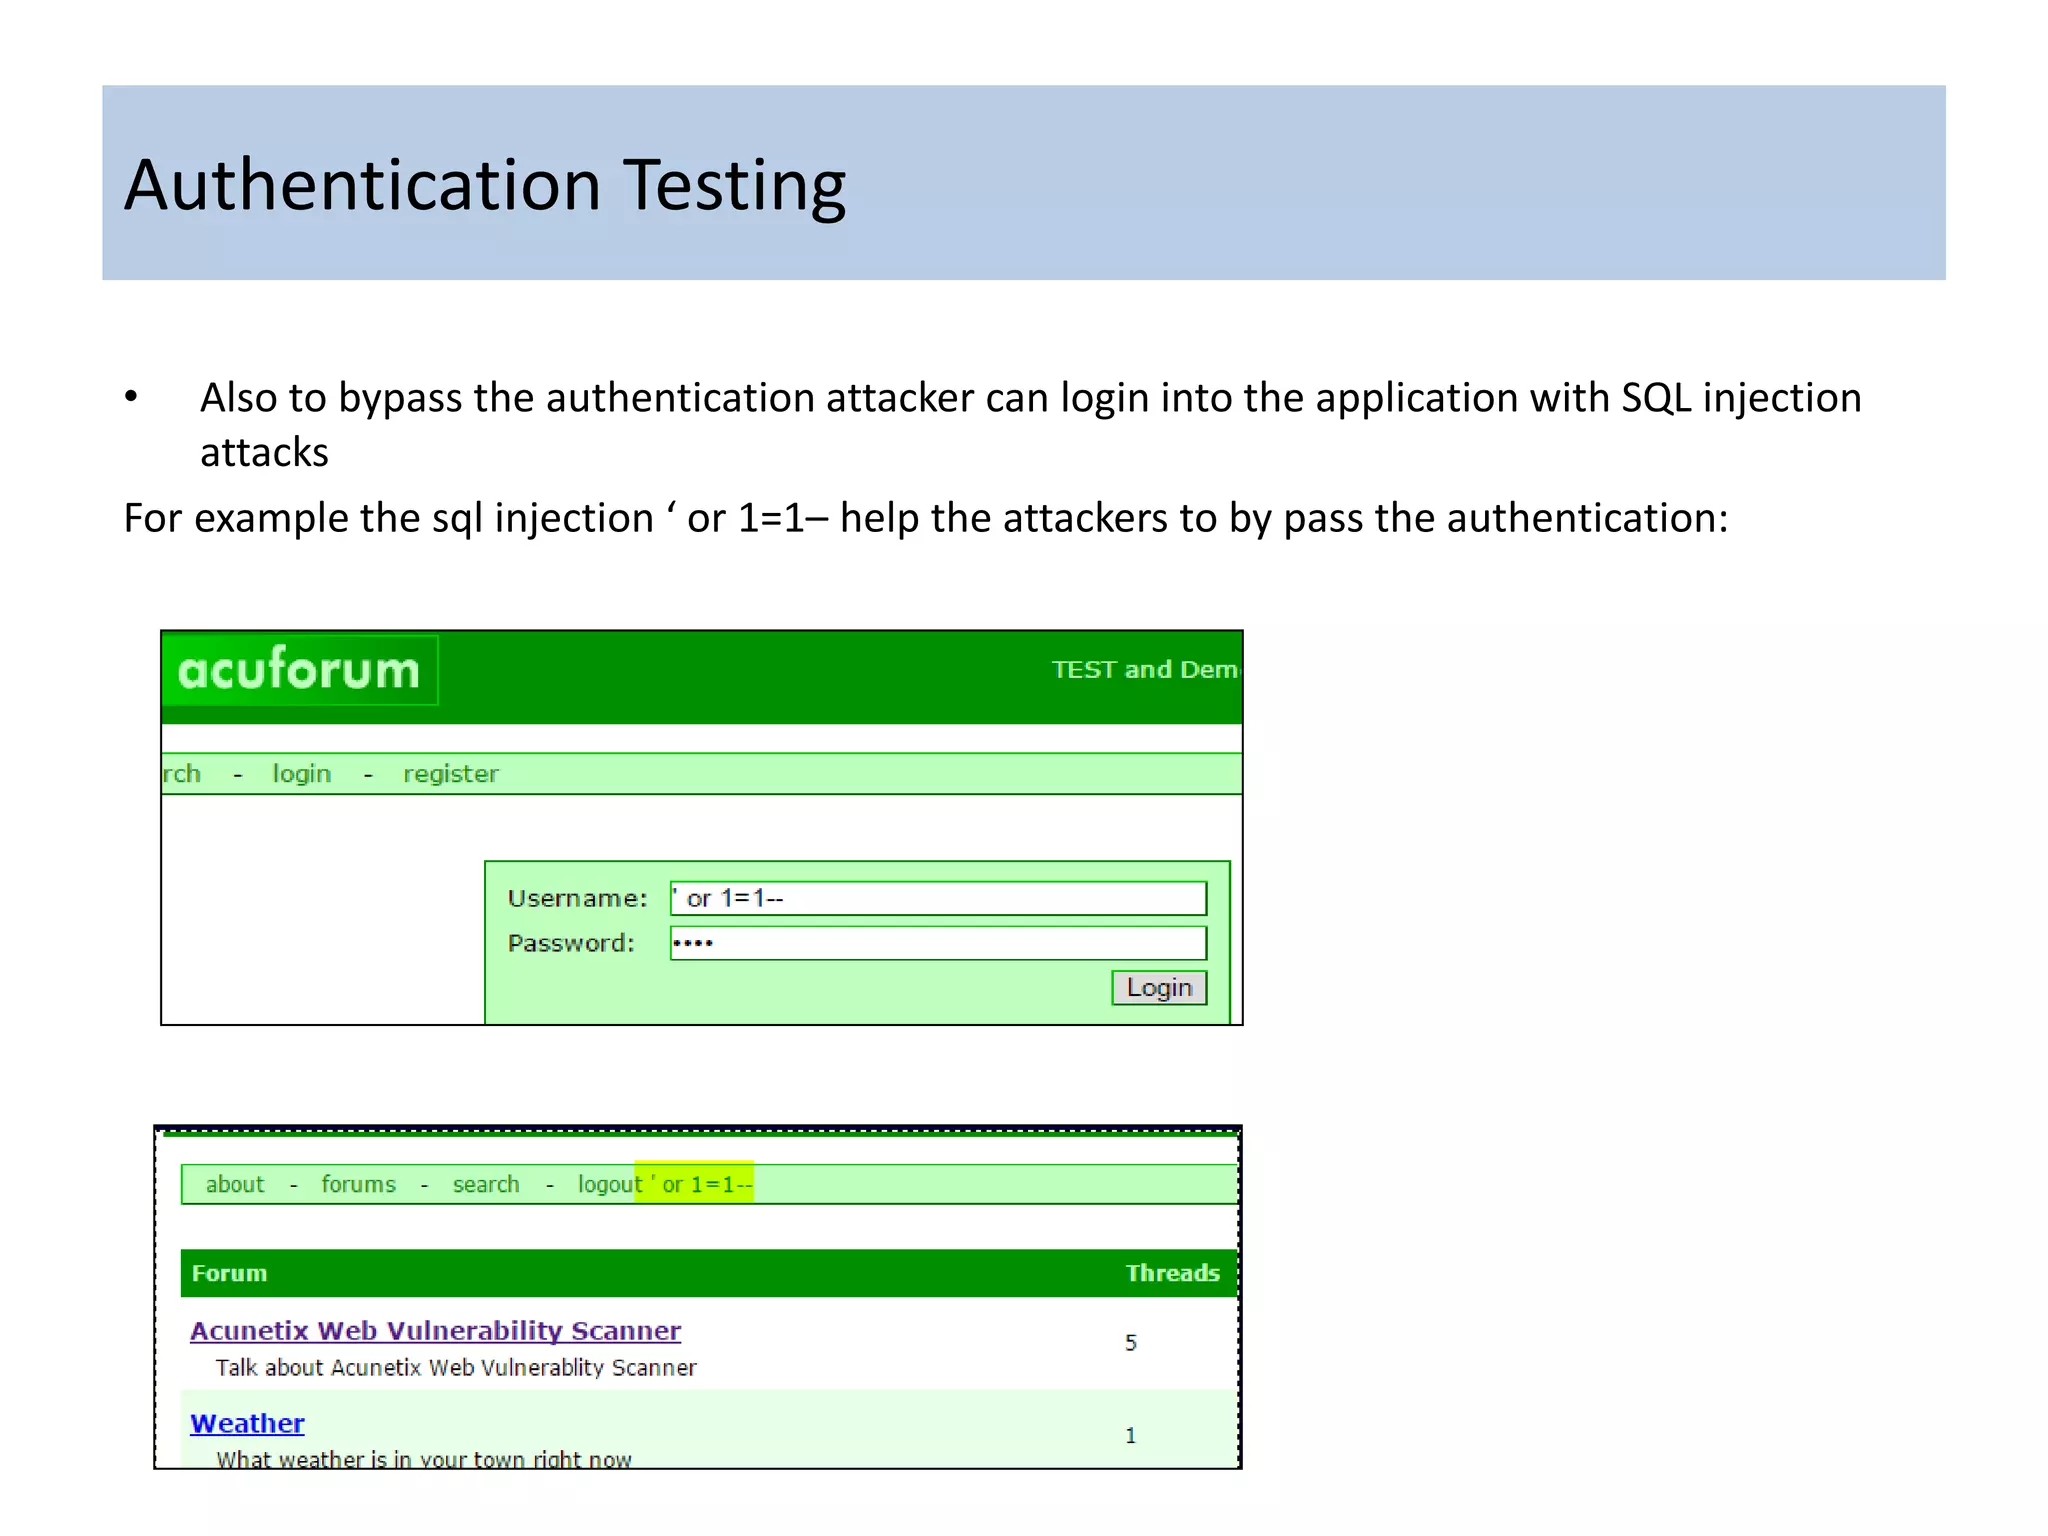Click thread count 1 for Weather forum
2048x1536 pixels.
[1131, 1436]
